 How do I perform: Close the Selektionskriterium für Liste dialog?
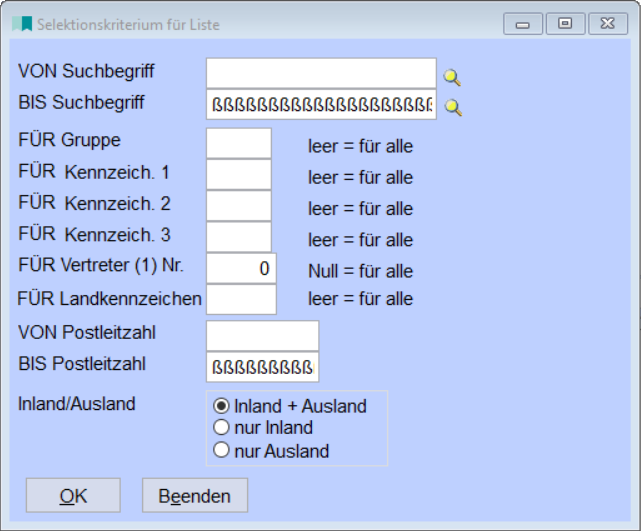click(x=608, y=24)
